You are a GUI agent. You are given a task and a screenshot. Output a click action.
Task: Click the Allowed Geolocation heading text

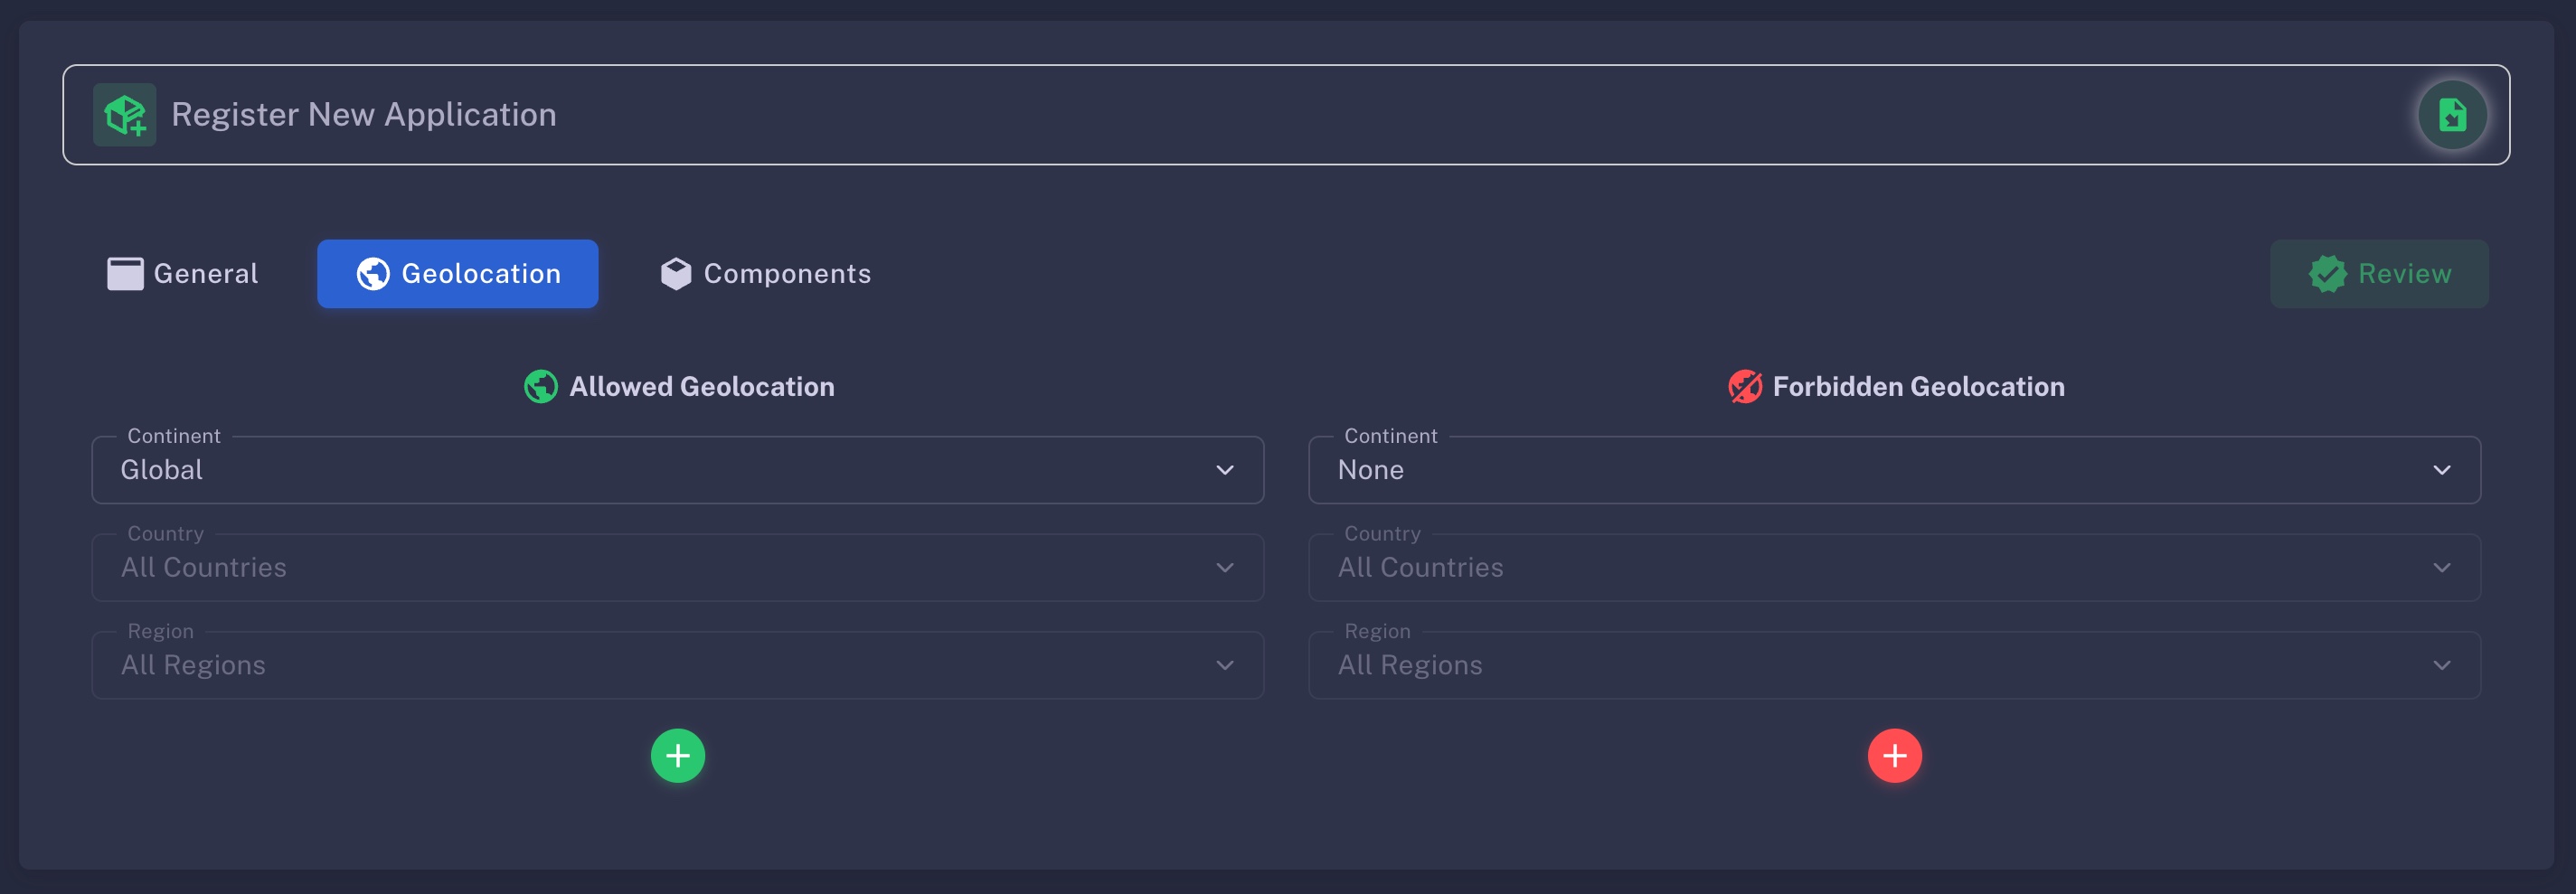[701, 387]
